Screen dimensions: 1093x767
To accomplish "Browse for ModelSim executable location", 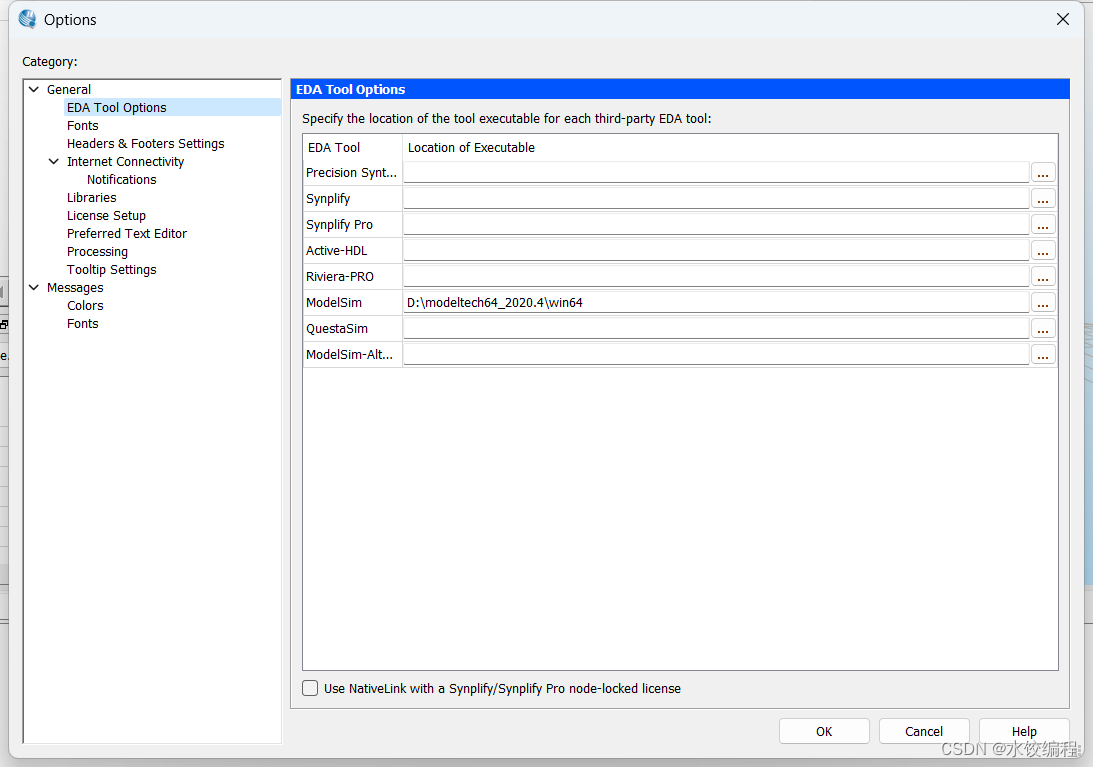I will [1043, 303].
